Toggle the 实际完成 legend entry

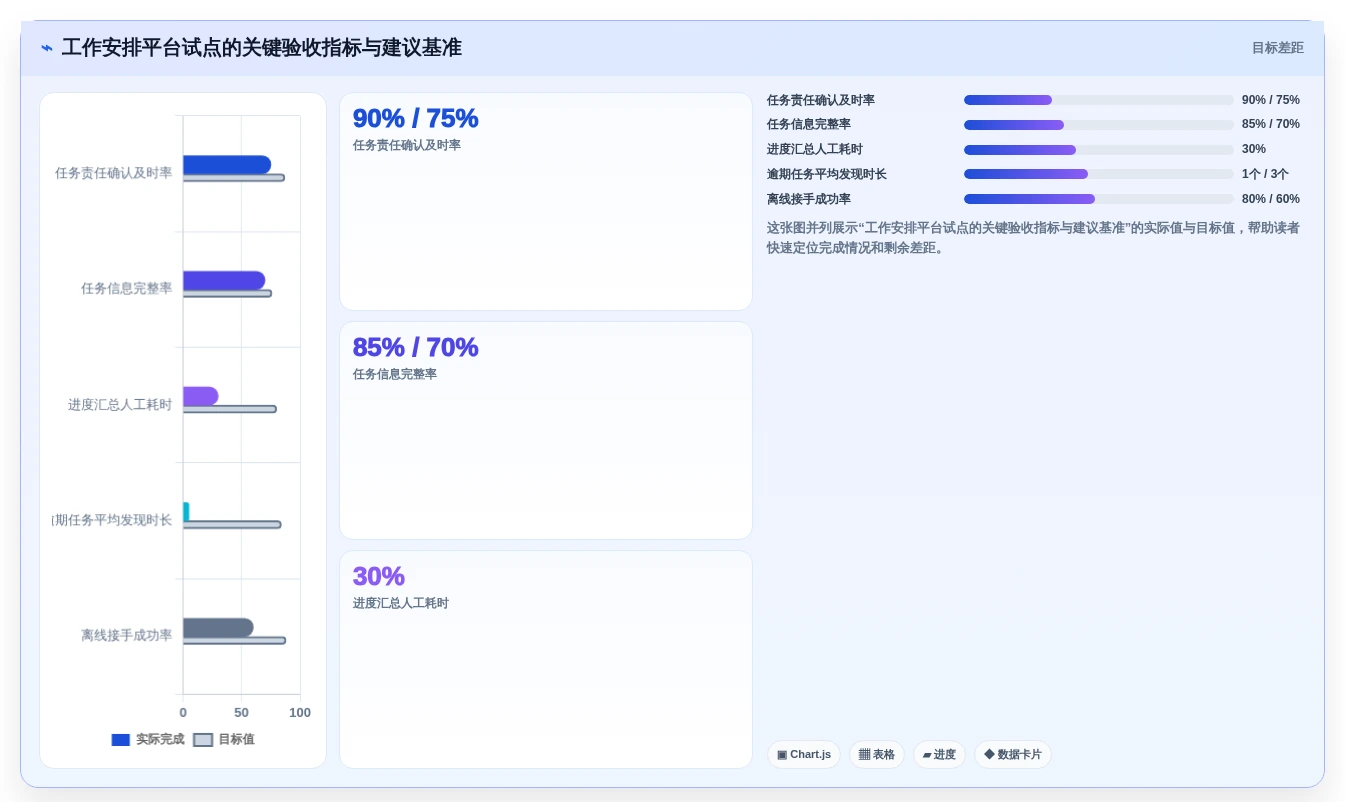pyautogui.click(x=148, y=740)
